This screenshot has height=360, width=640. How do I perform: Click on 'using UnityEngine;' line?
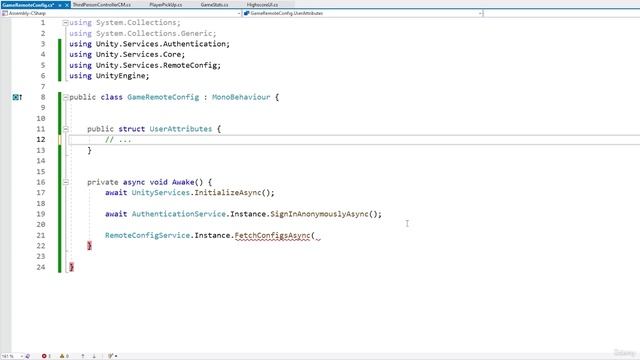pyautogui.click(x=109, y=76)
